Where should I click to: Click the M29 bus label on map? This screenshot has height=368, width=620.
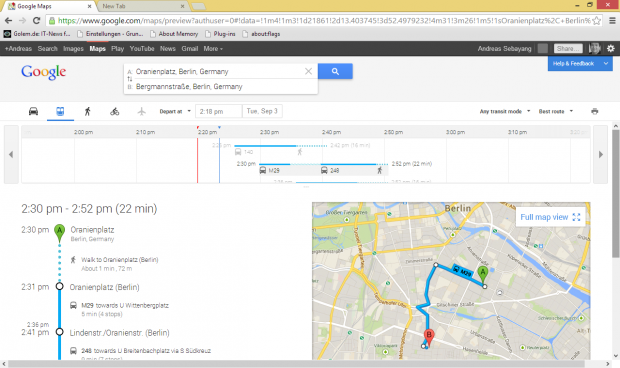462,271
